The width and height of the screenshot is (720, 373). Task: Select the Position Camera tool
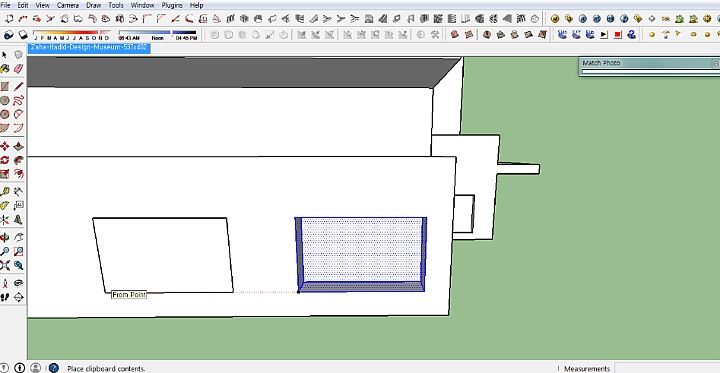5,283
